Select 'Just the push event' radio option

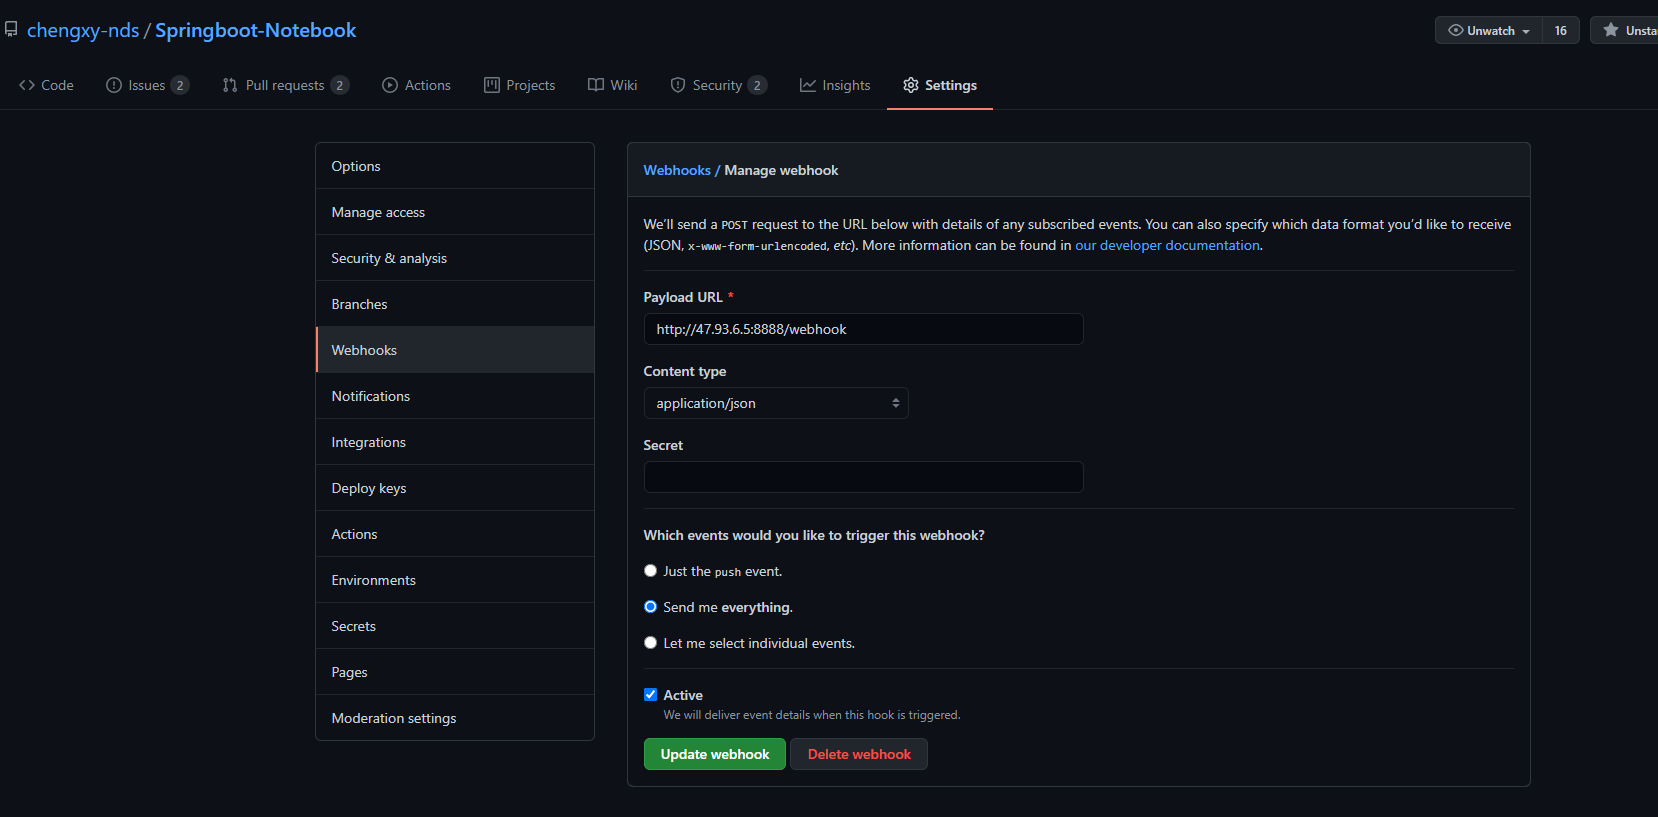point(651,571)
